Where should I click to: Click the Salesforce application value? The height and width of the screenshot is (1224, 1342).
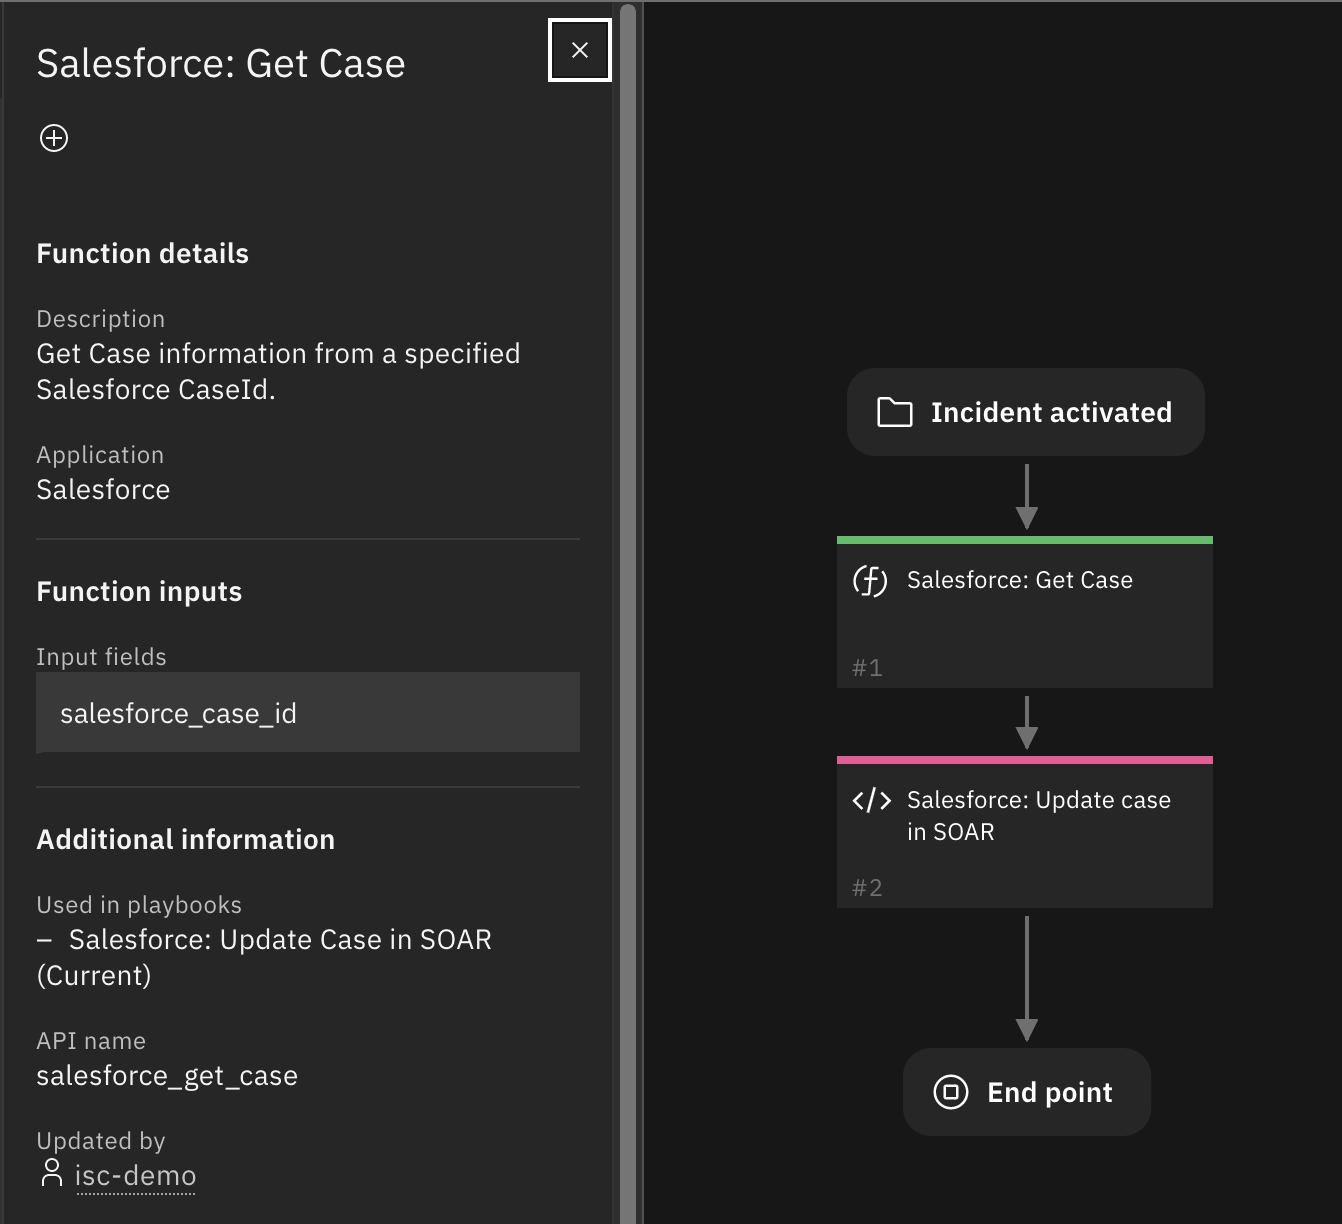click(x=103, y=489)
